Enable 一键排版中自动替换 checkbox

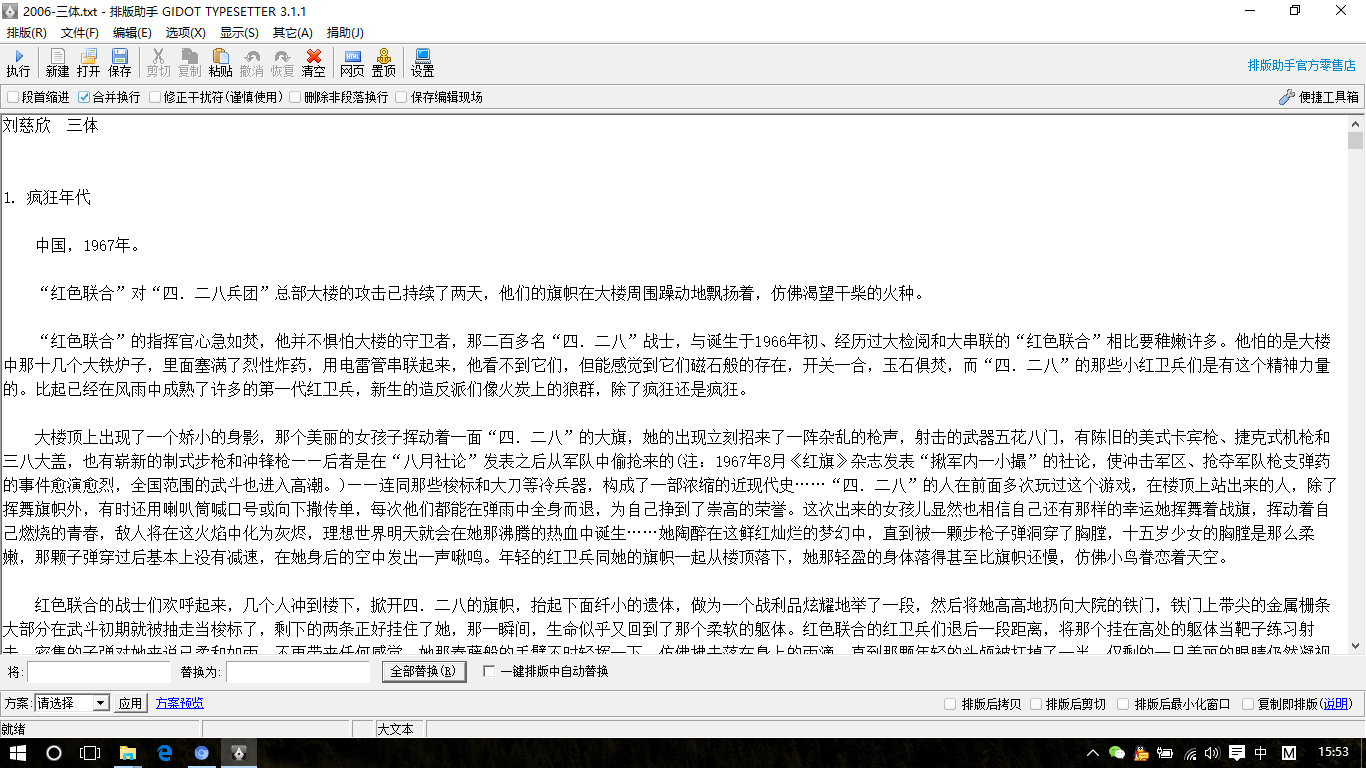click(489, 671)
